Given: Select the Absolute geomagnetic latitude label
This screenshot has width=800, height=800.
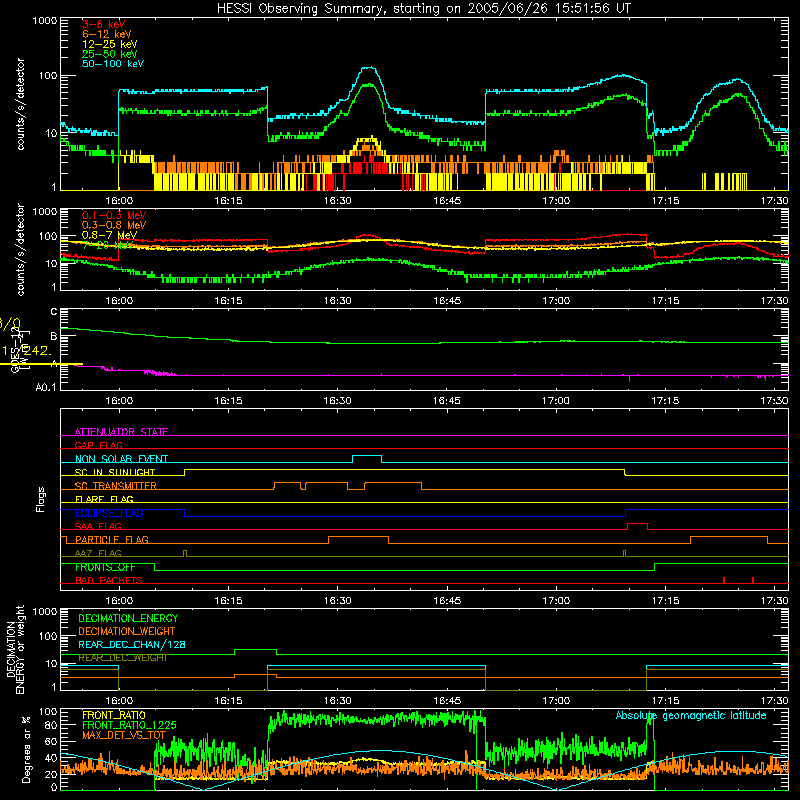Looking at the screenshot, I should tap(691, 716).
